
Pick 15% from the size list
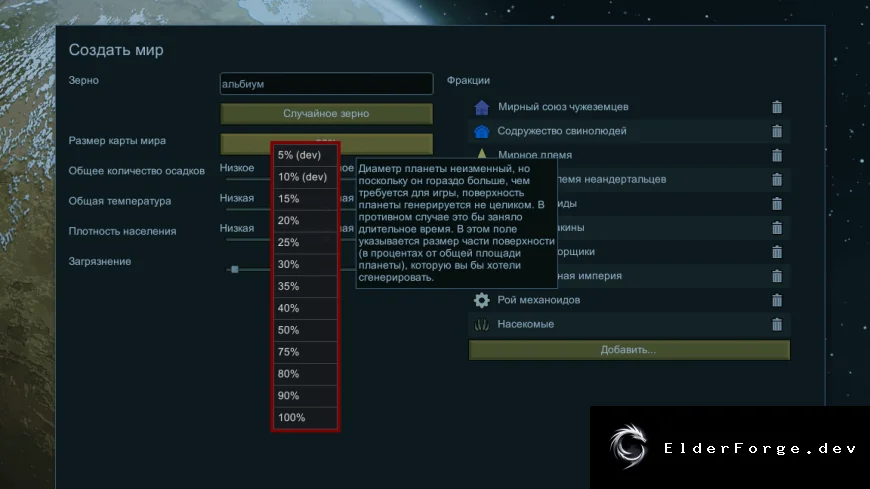click(305, 199)
